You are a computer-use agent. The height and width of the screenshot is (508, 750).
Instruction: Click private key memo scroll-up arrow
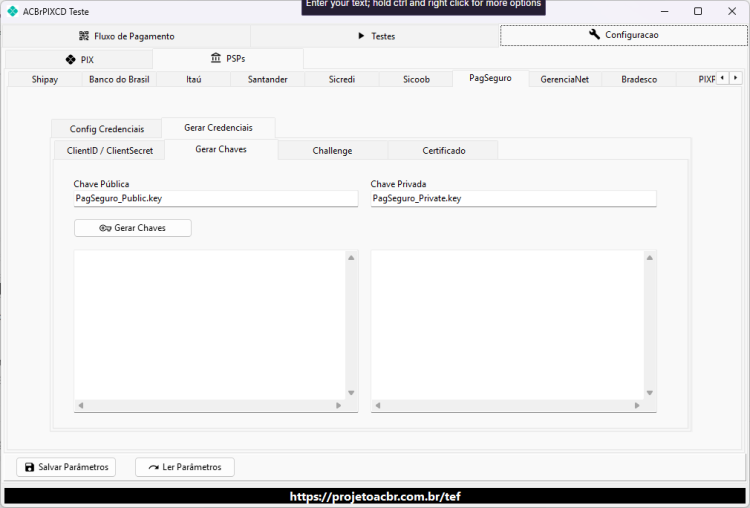[x=650, y=258]
